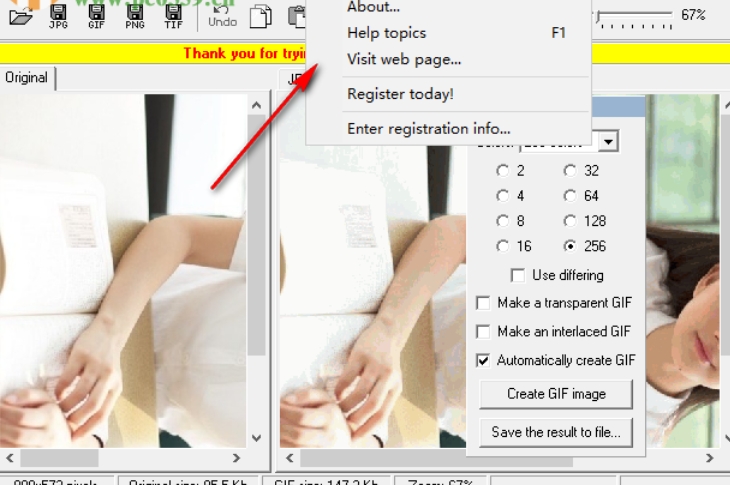This screenshot has height=485, width=730.
Task: Click the Original image preview
Action: 123,271
